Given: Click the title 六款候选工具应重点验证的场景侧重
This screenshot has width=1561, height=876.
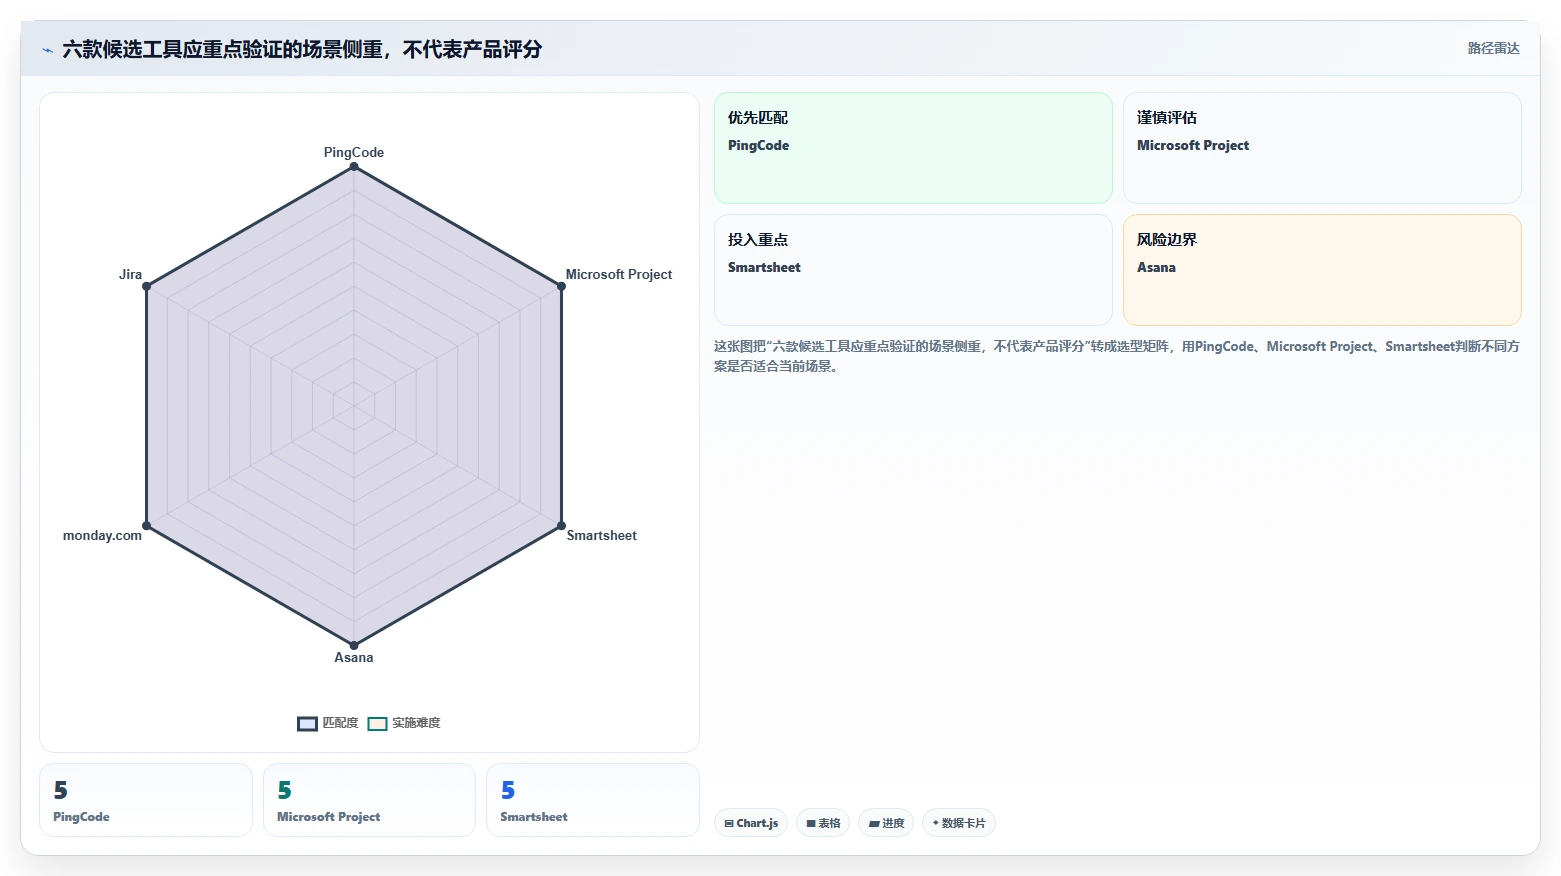Looking at the screenshot, I should point(302,49).
